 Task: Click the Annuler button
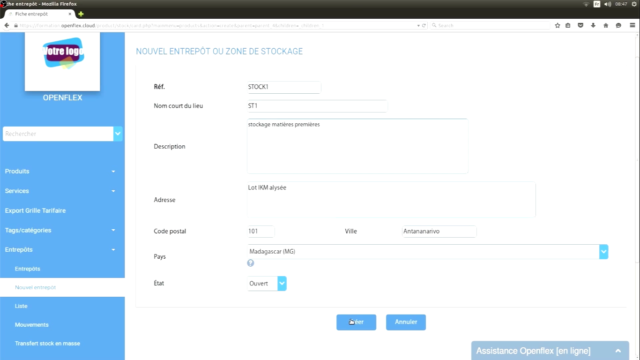[x=406, y=322]
